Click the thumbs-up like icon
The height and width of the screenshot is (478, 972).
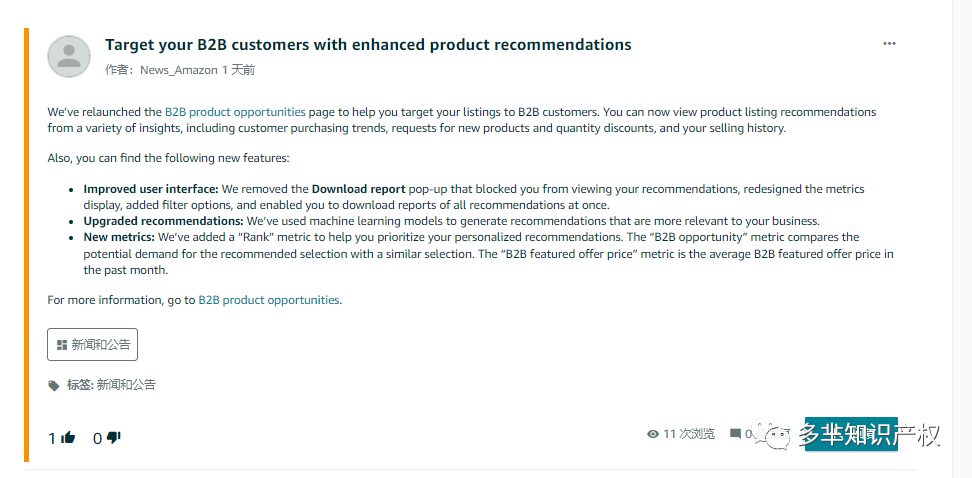pos(68,437)
